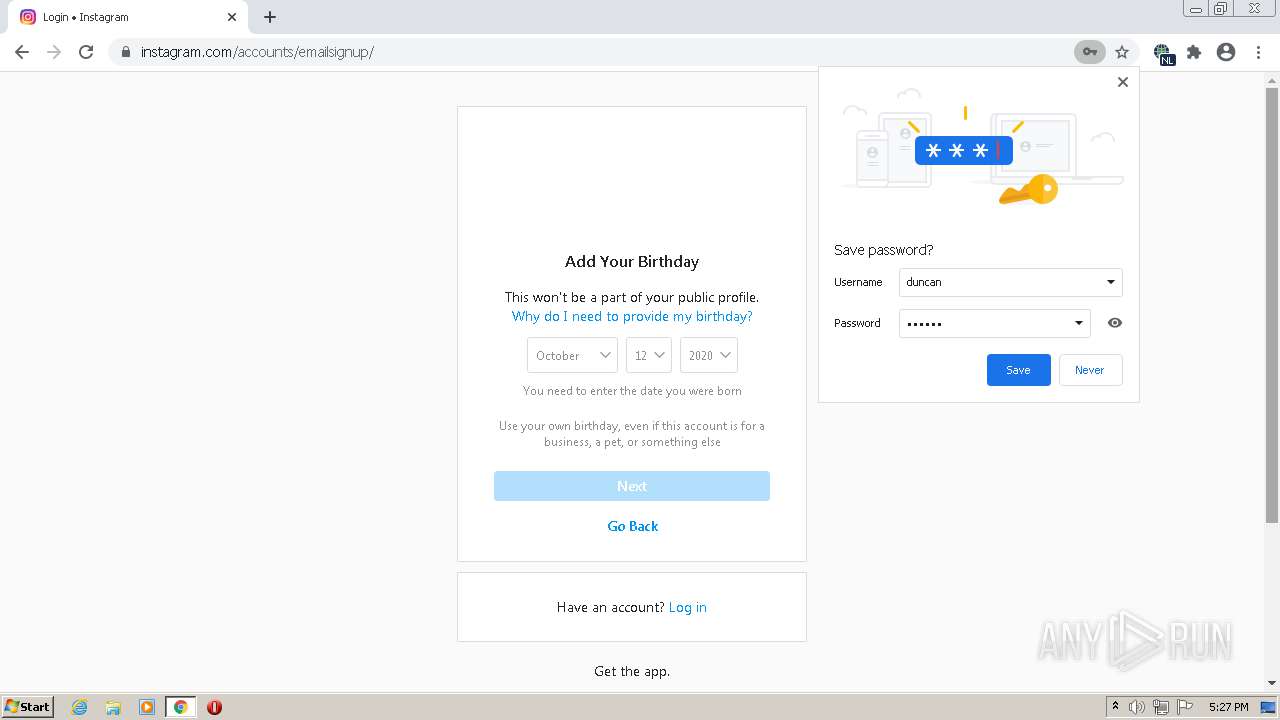Open the NL globe extension icon

click(1162, 53)
